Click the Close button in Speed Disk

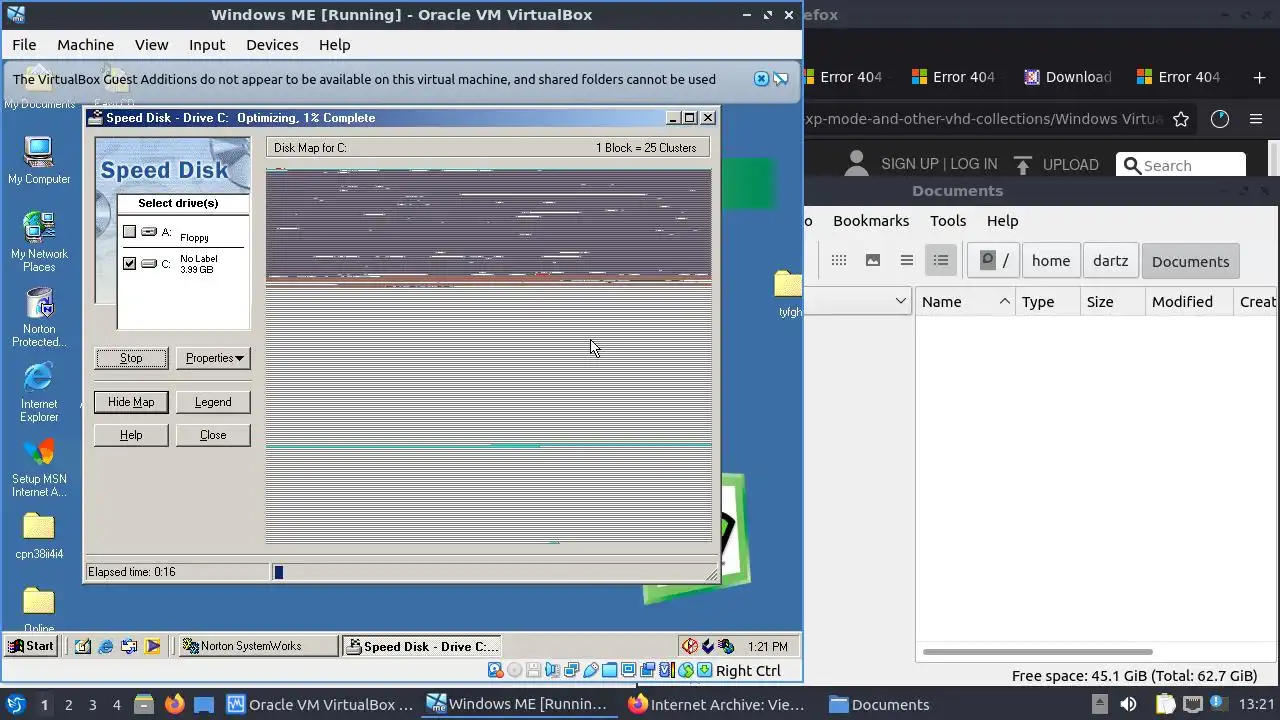(x=213, y=435)
